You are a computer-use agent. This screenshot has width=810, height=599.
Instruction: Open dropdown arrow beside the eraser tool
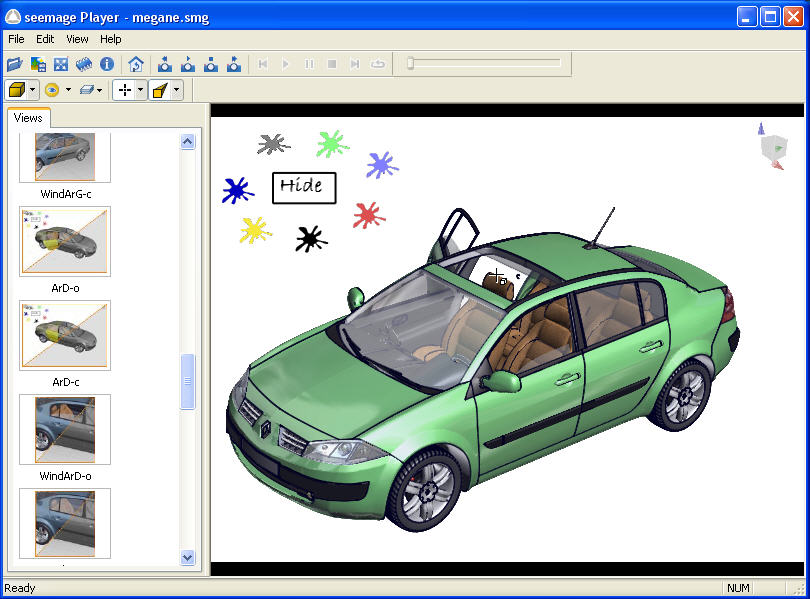pos(100,90)
